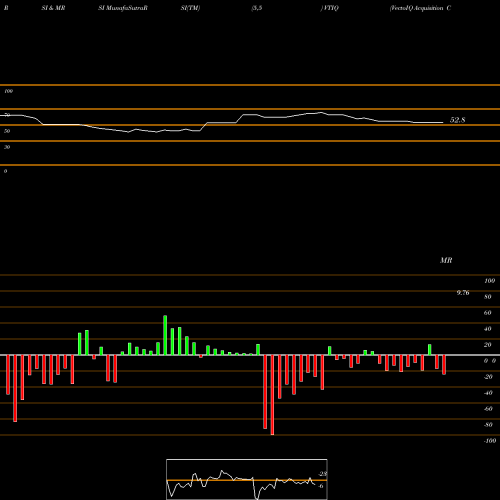Click the -28 value in mini chart
The width and height of the screenshot is (500, 500).
(x=323, y=474)
